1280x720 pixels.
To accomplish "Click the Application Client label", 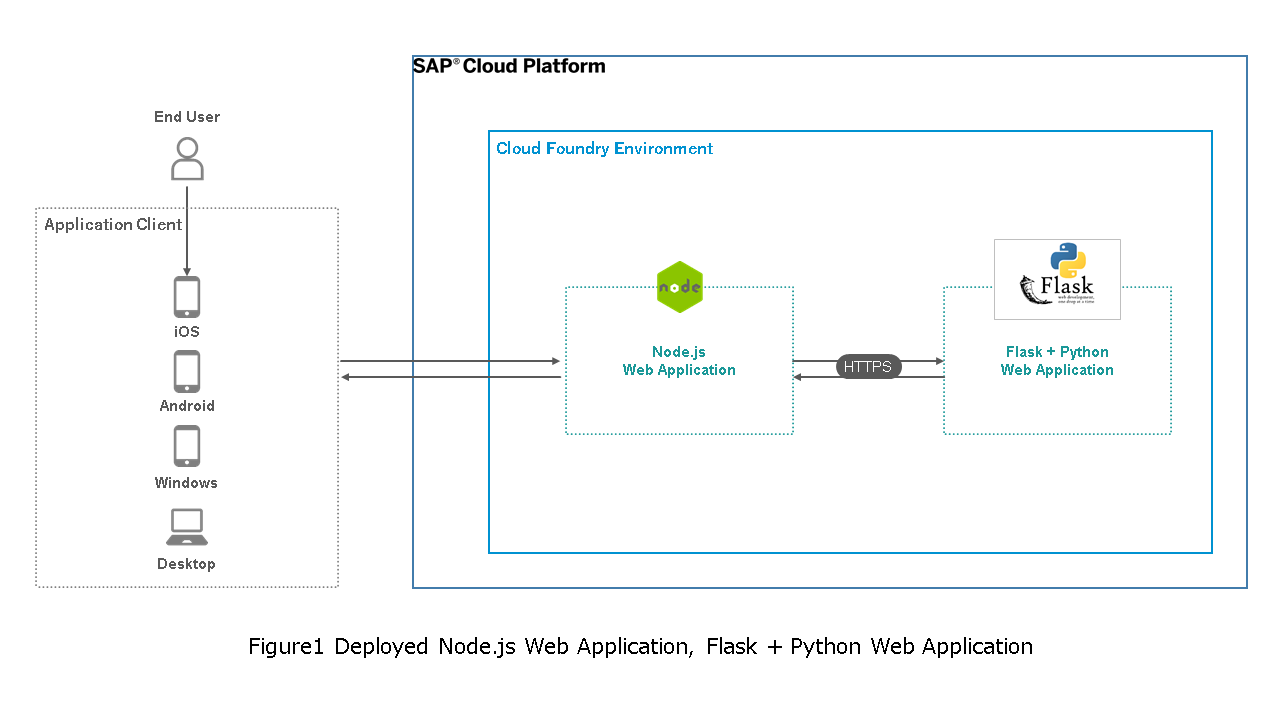I will 113,224.
